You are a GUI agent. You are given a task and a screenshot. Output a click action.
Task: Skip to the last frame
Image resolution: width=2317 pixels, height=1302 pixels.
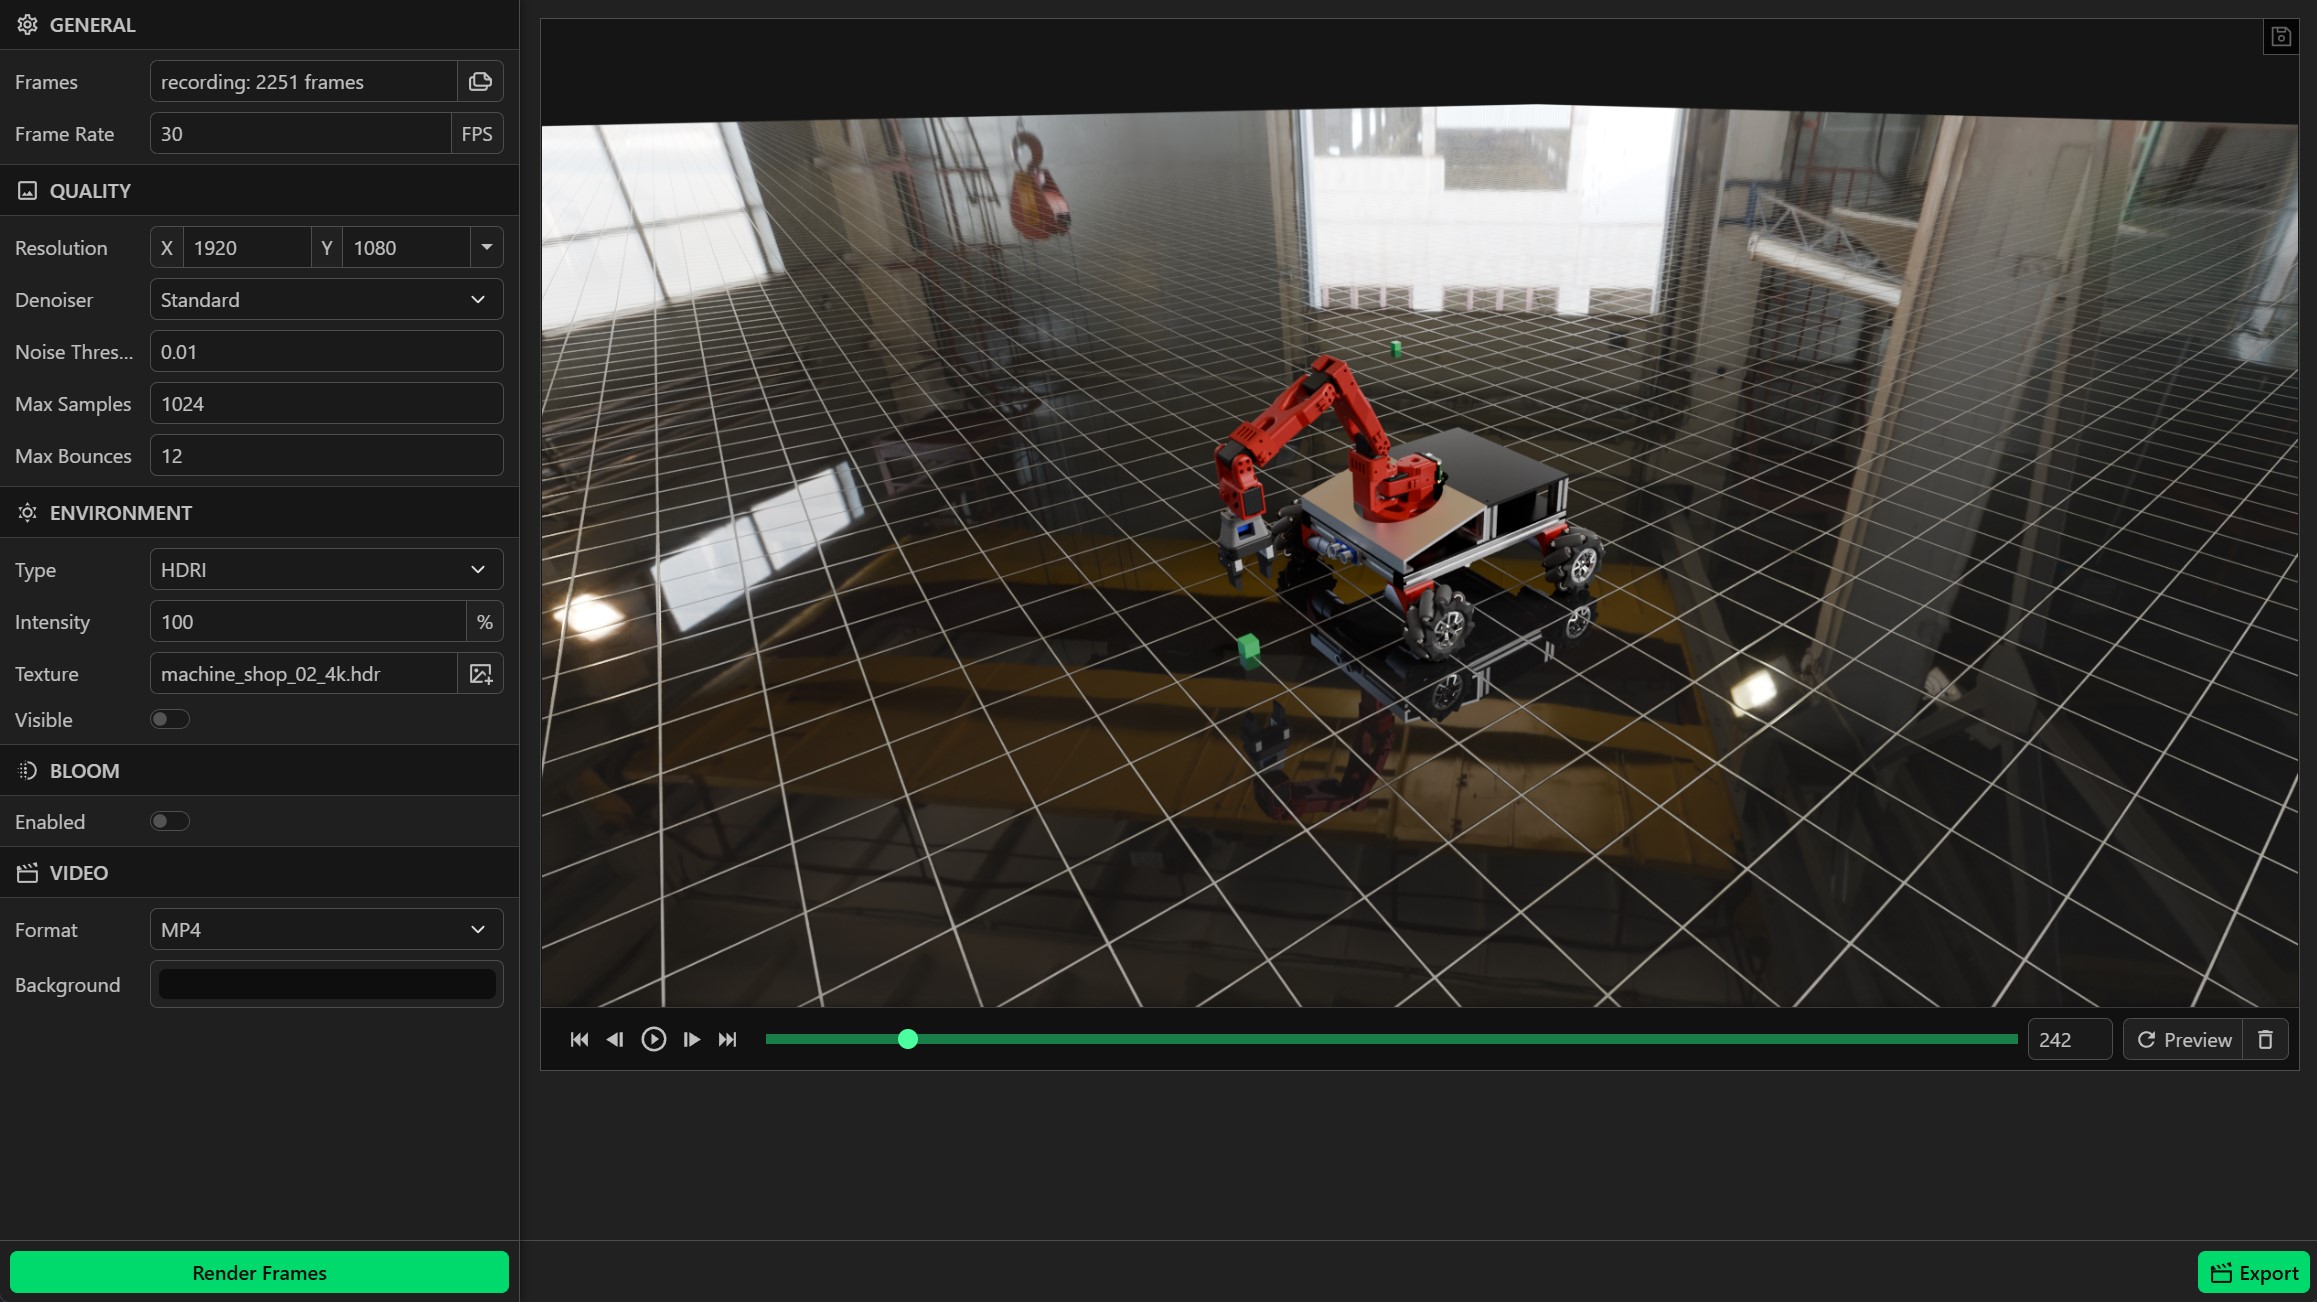click(728, 1040)
